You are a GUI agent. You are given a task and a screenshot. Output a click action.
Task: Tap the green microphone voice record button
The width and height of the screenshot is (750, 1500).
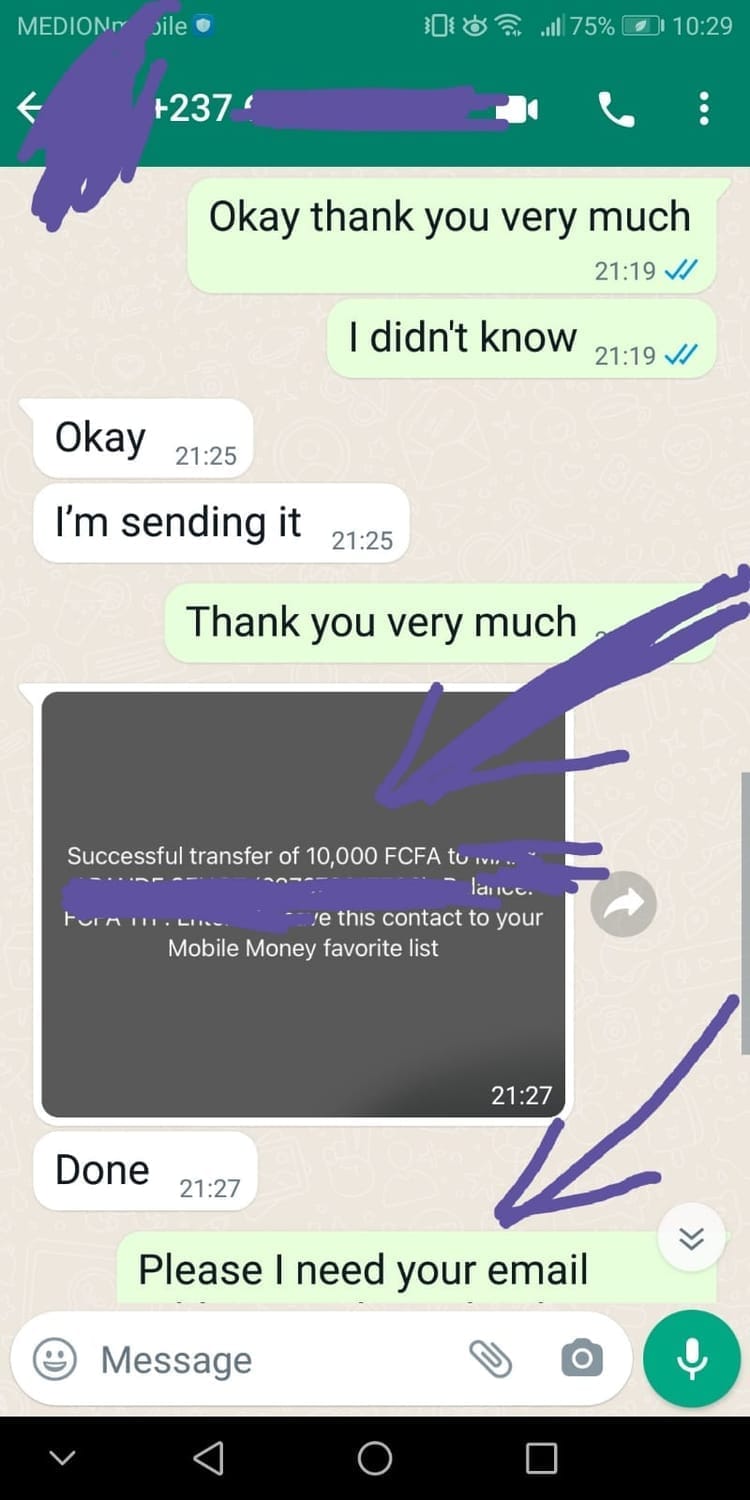(691, 1358)
